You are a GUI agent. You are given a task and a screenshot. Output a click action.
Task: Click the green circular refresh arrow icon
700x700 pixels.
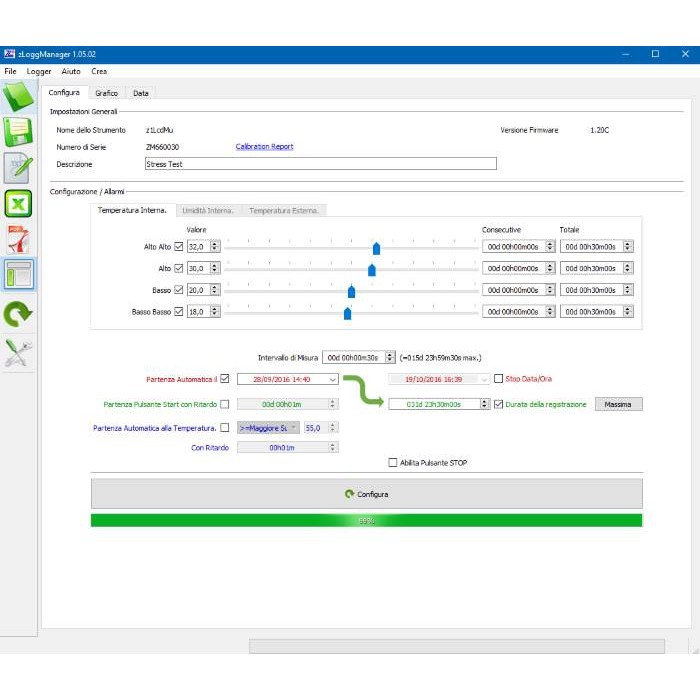18,313
